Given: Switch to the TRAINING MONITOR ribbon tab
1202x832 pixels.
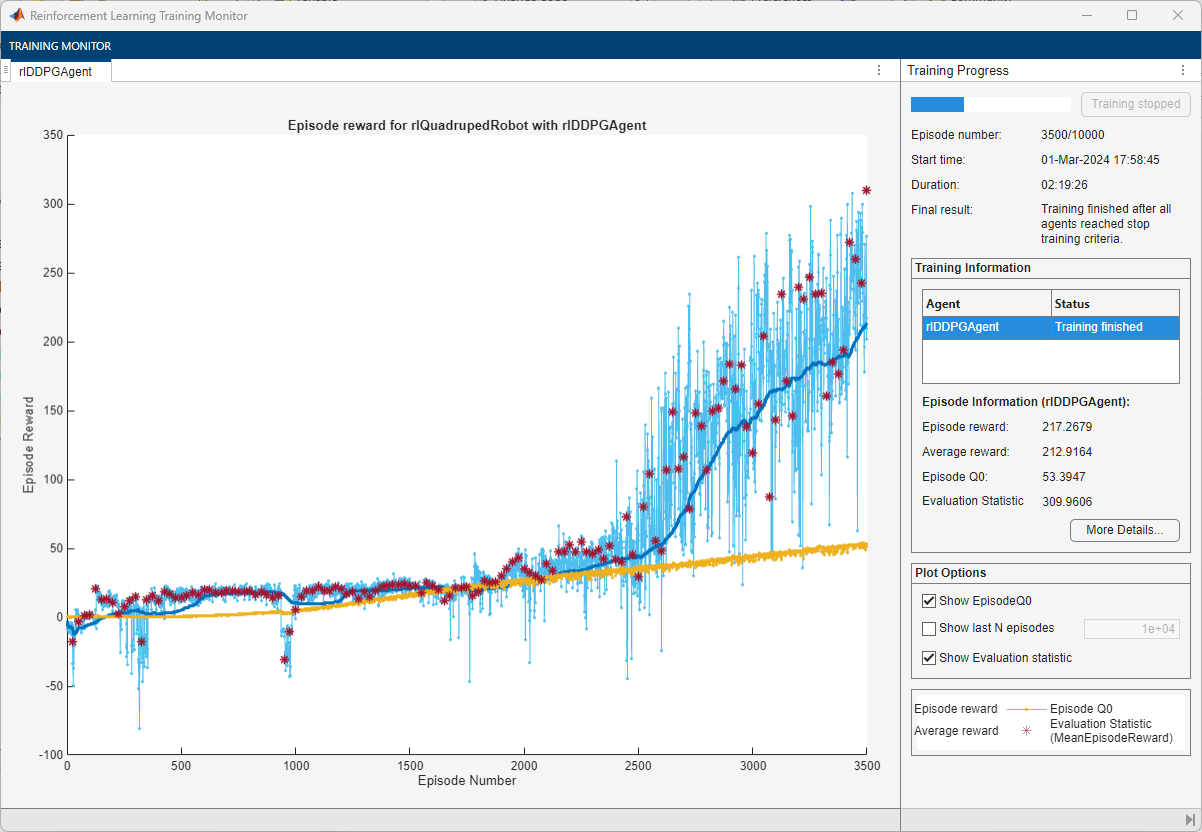Looking at the screenshot, I should [x=60, y=46].
